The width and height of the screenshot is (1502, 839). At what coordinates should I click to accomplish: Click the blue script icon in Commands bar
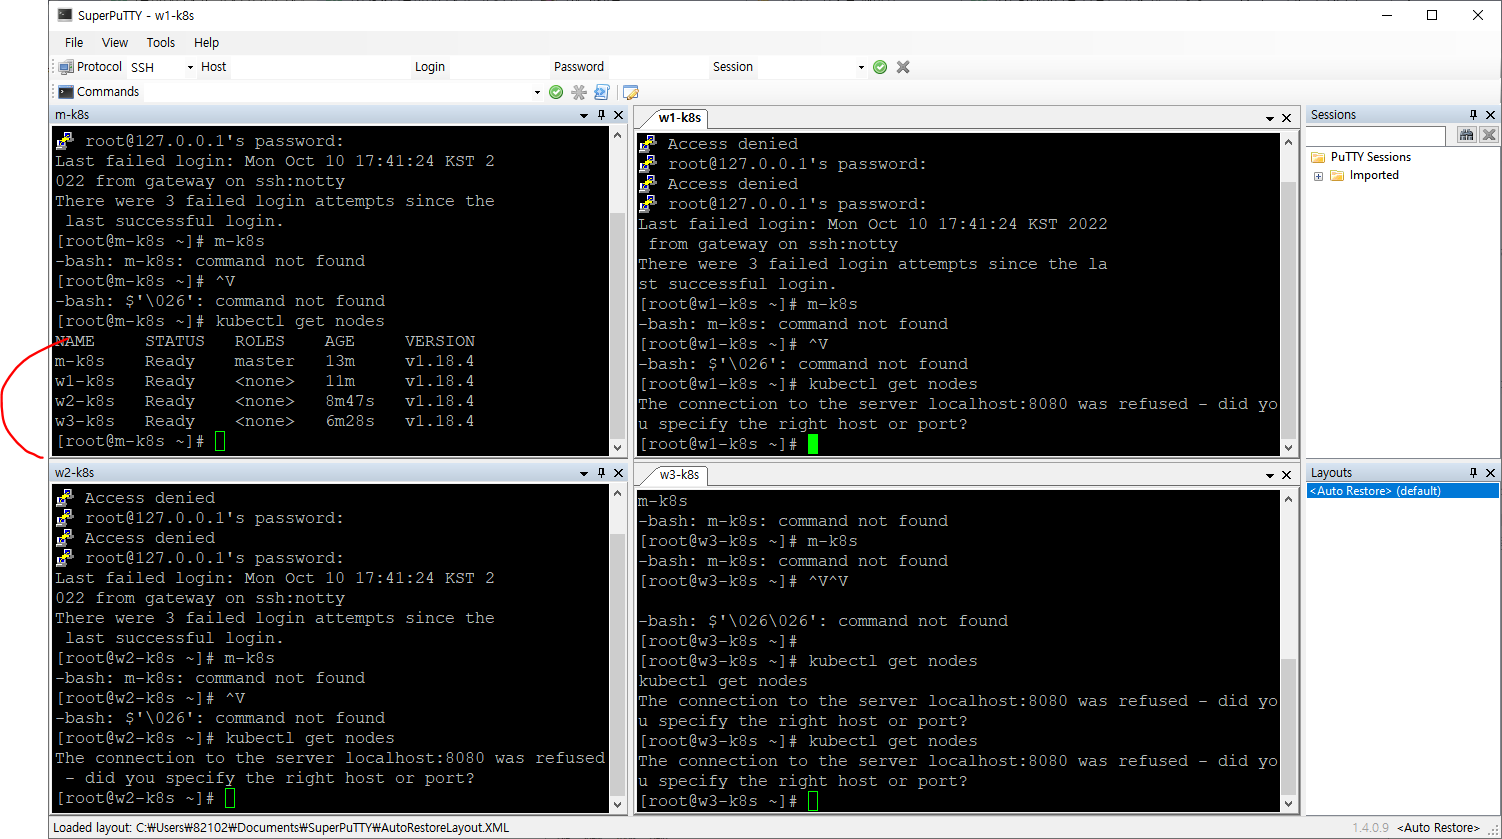[601, 92]
